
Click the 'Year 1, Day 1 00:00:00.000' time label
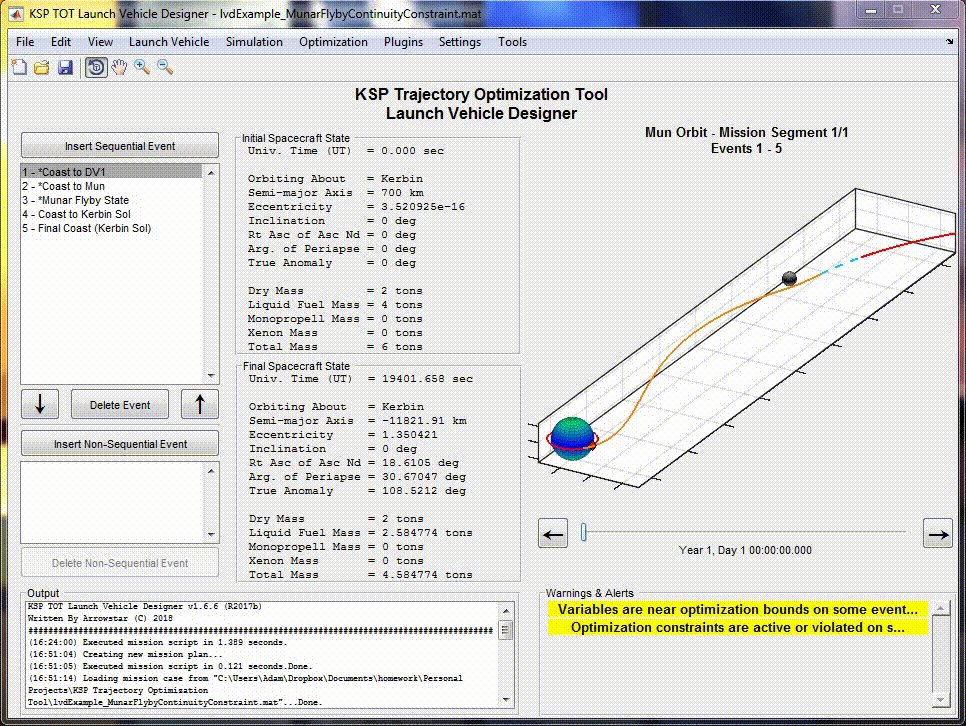tap(745, 550)
